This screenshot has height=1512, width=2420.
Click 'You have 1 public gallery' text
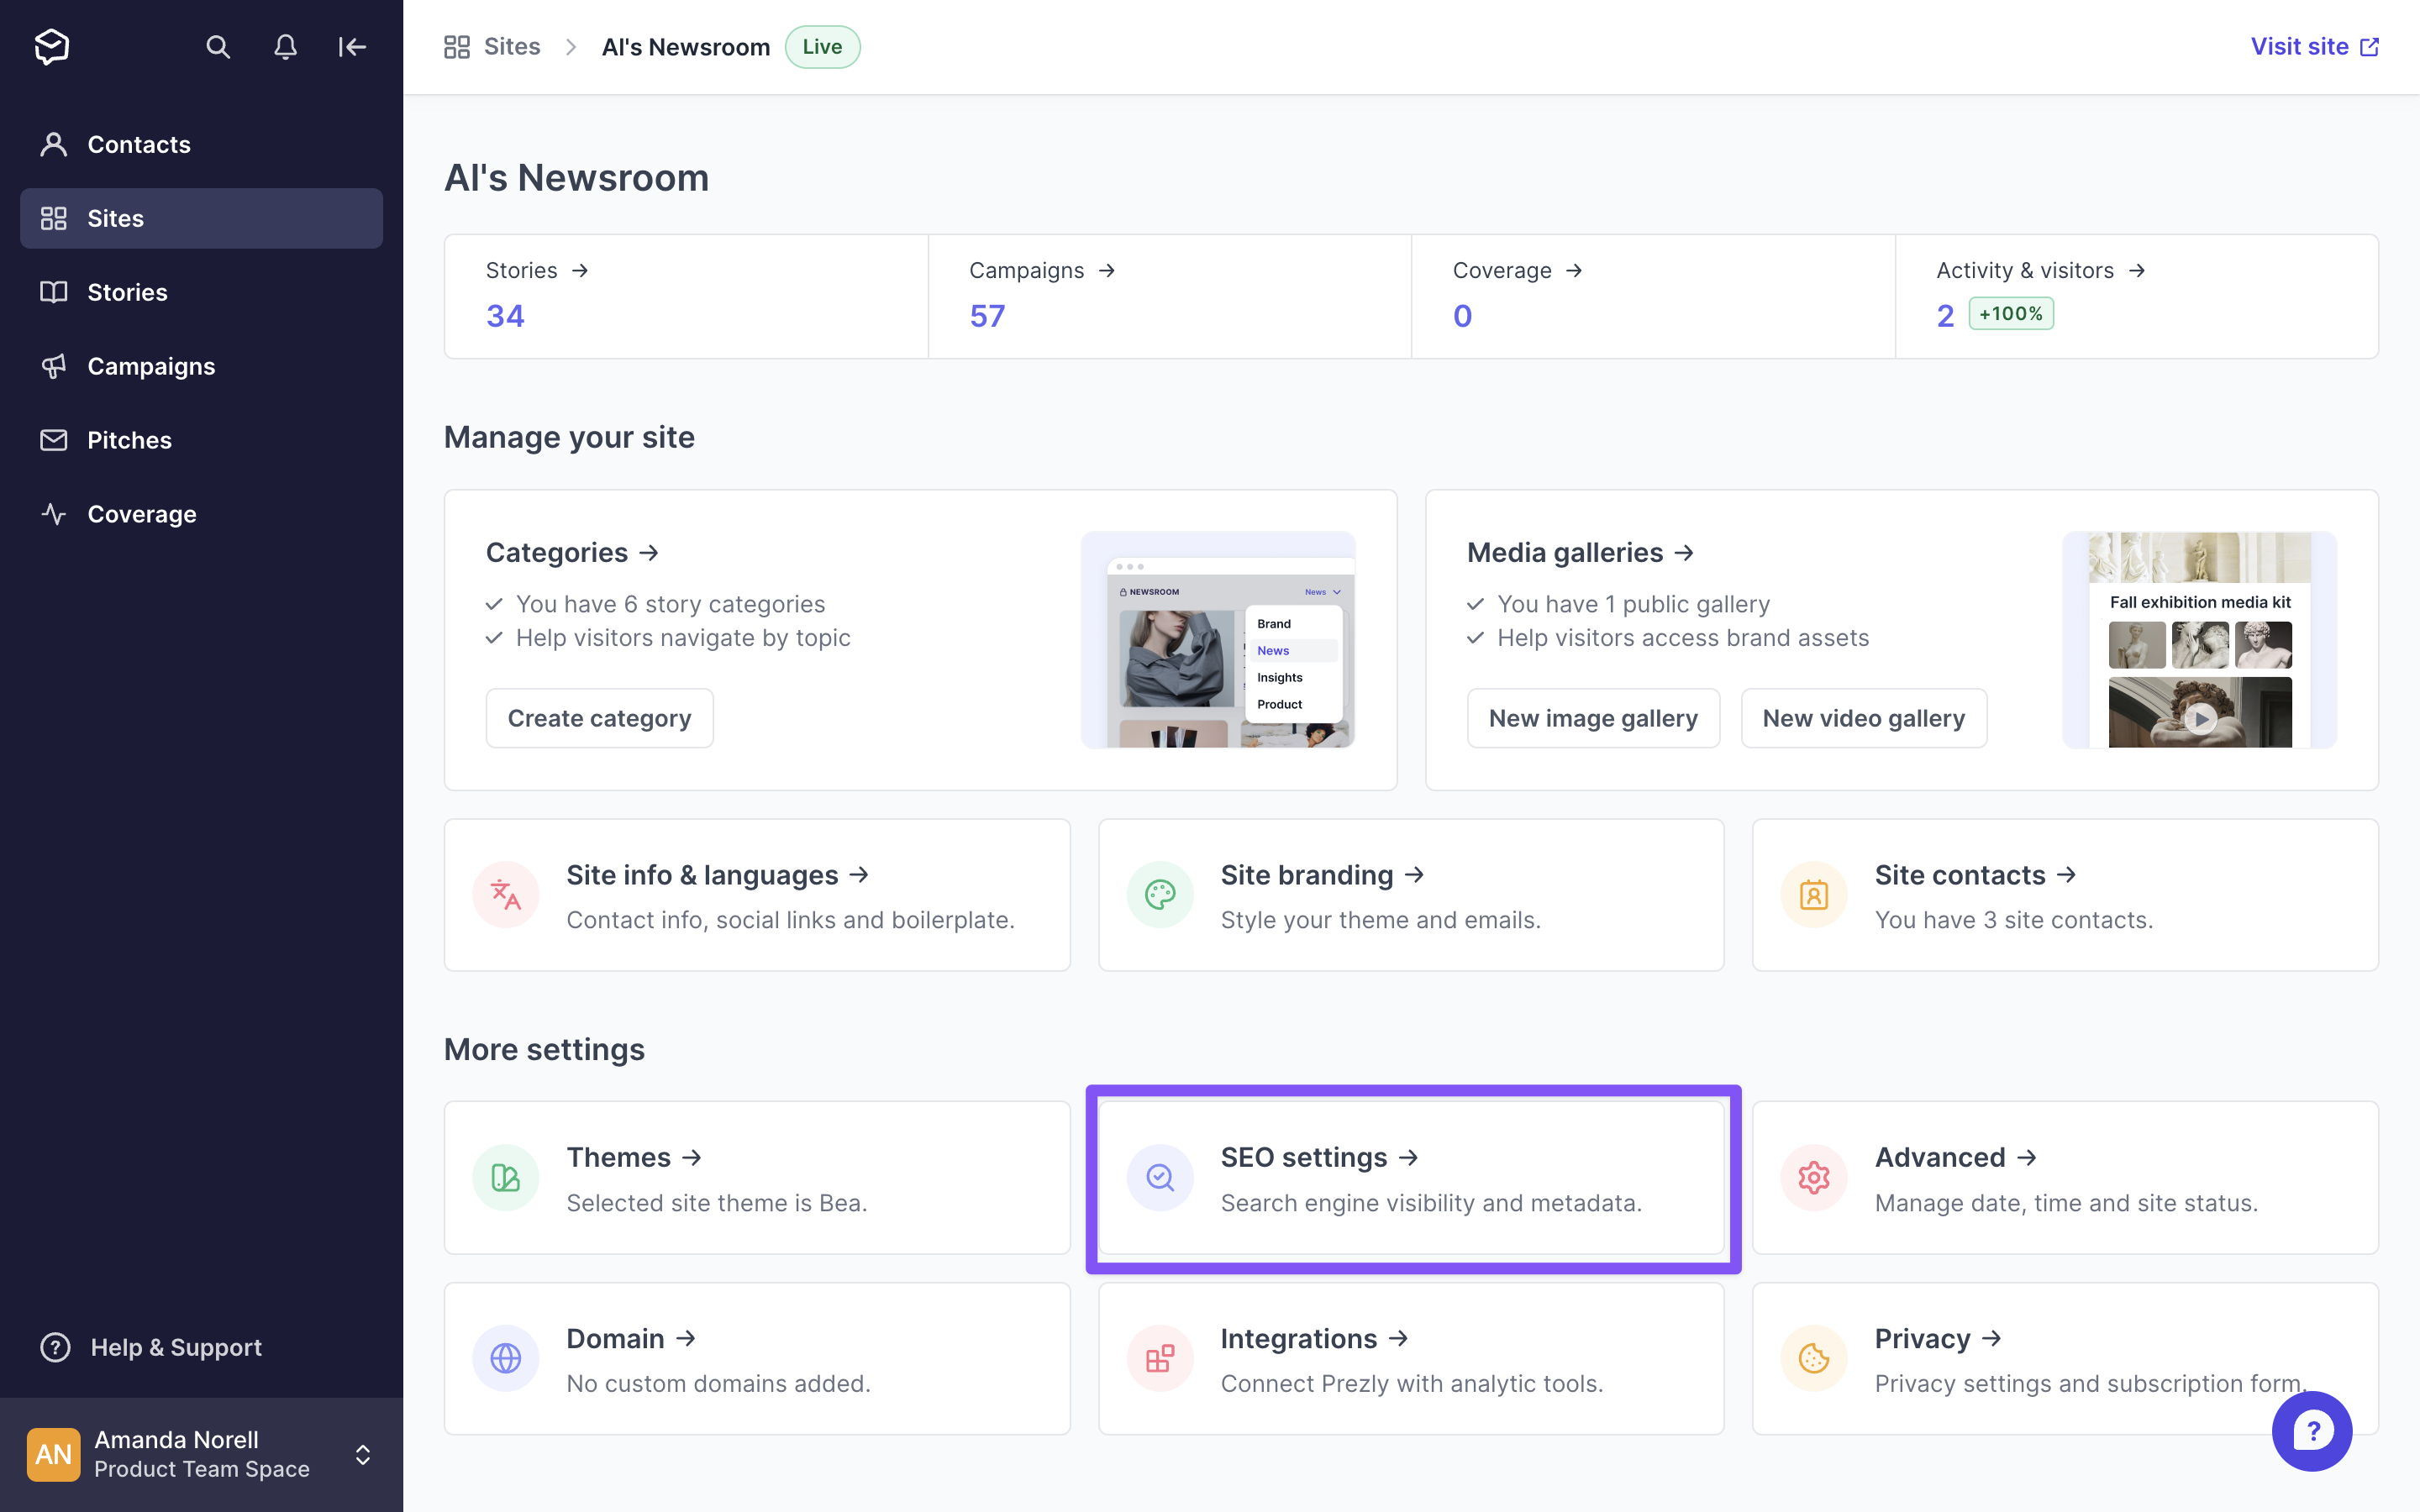pos(1633,604)
